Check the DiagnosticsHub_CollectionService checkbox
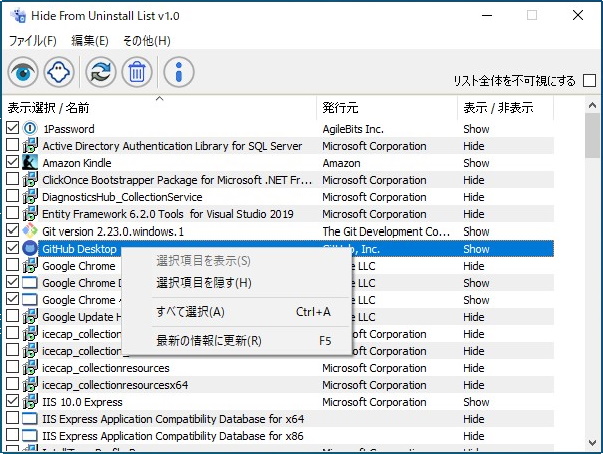This screenshot has height=454, width=603. [x=12, y=196]
